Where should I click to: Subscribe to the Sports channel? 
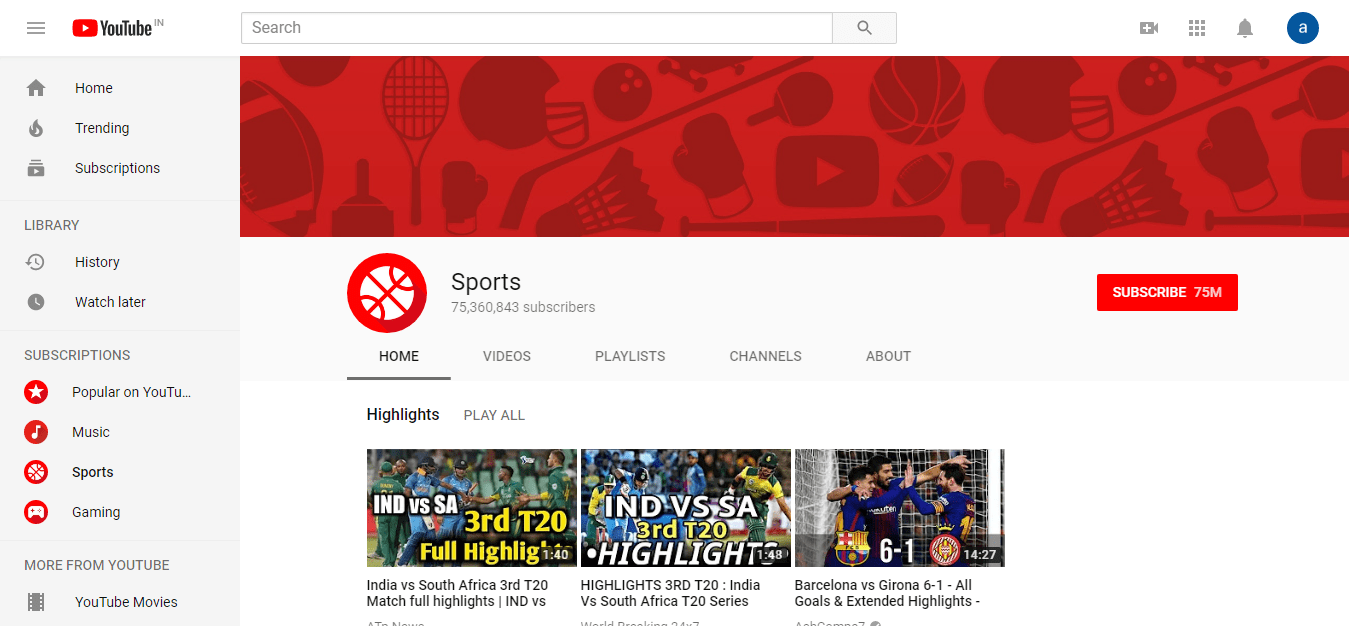(1167, 292)
